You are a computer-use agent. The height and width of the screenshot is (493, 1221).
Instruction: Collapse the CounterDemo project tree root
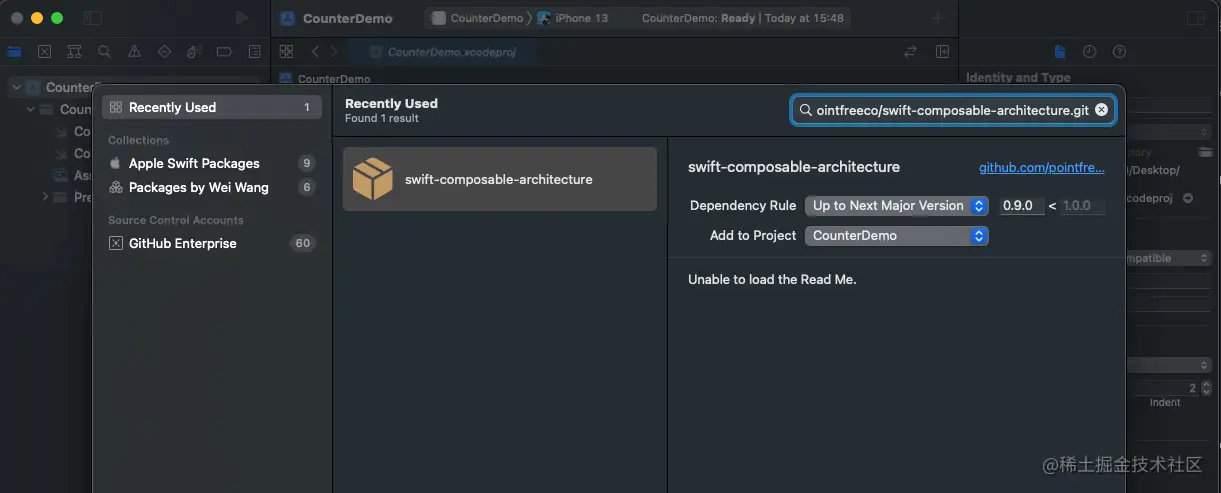click(x=16, y=87)
